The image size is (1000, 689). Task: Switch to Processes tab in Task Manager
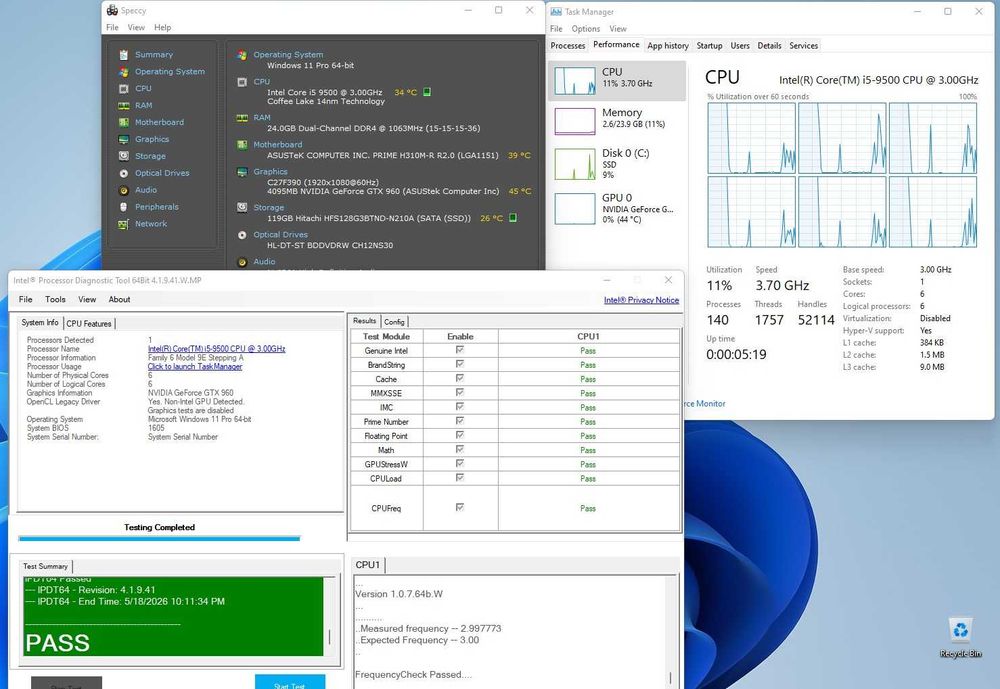568,45
